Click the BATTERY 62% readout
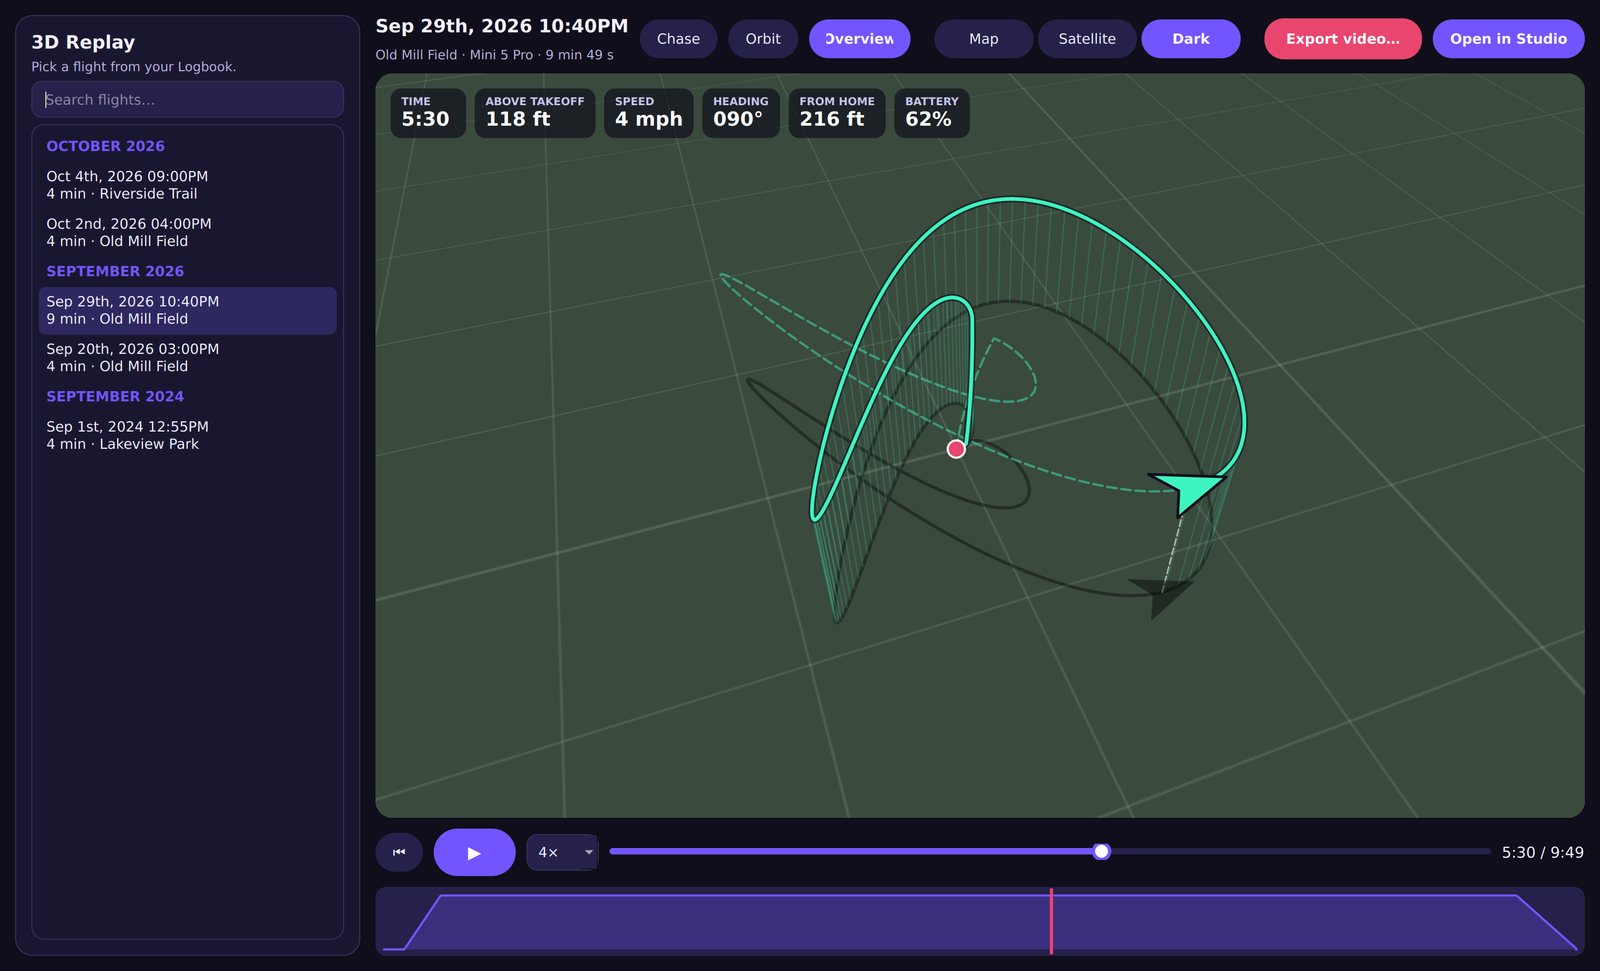This screenshot has width=1600, height=971. click(x=932, y=113)
